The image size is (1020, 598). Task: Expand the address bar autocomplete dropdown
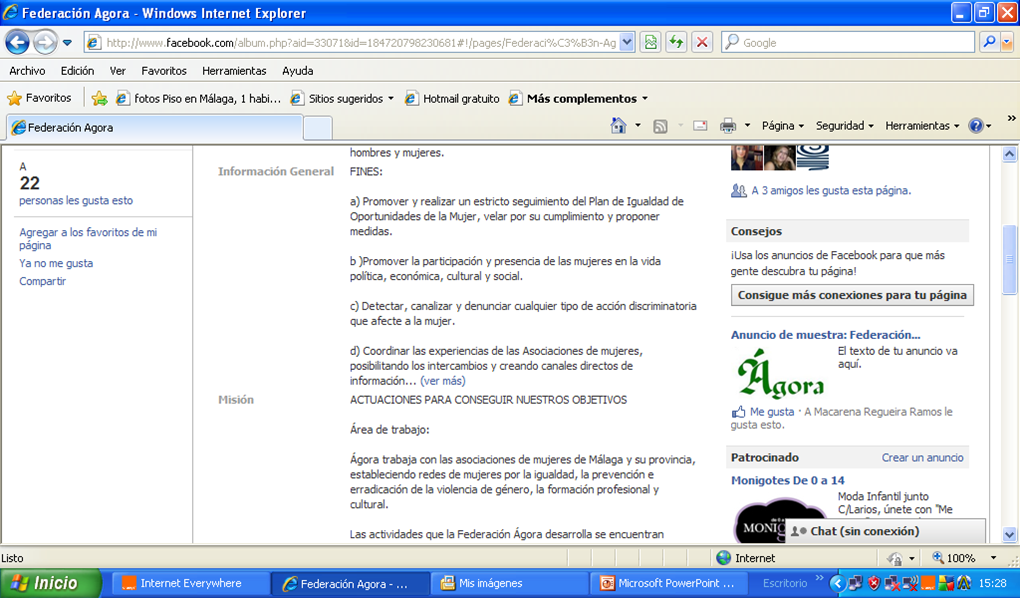(627, 43)
